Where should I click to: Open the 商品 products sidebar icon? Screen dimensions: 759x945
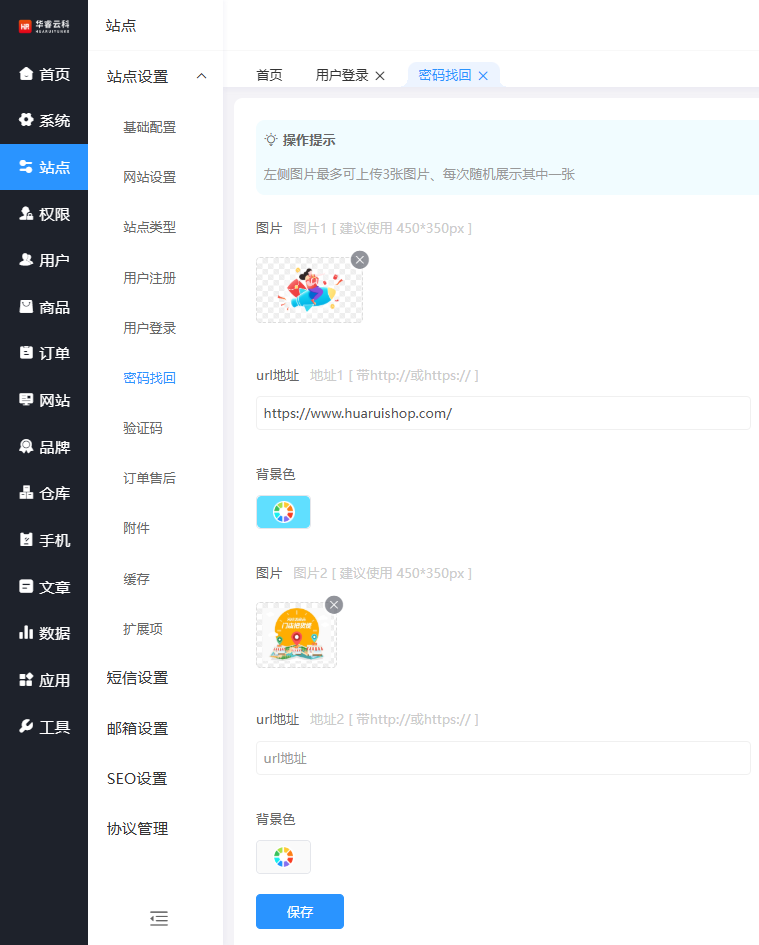(x=27, y=307)
